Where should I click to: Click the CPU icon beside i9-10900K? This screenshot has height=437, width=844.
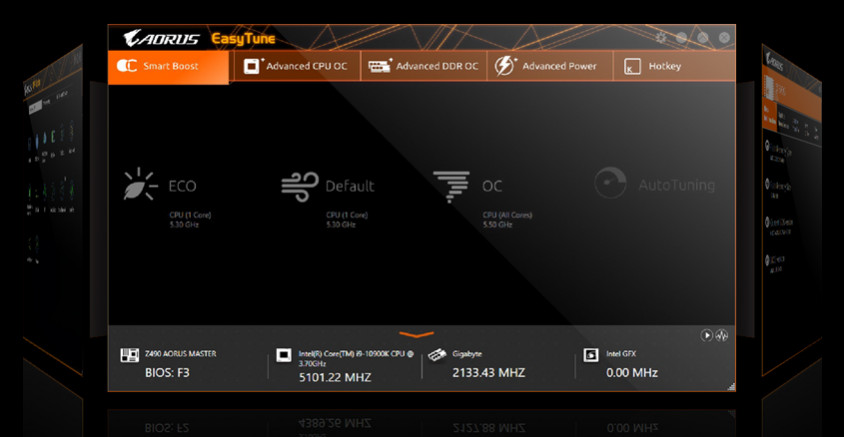(284, 355)
